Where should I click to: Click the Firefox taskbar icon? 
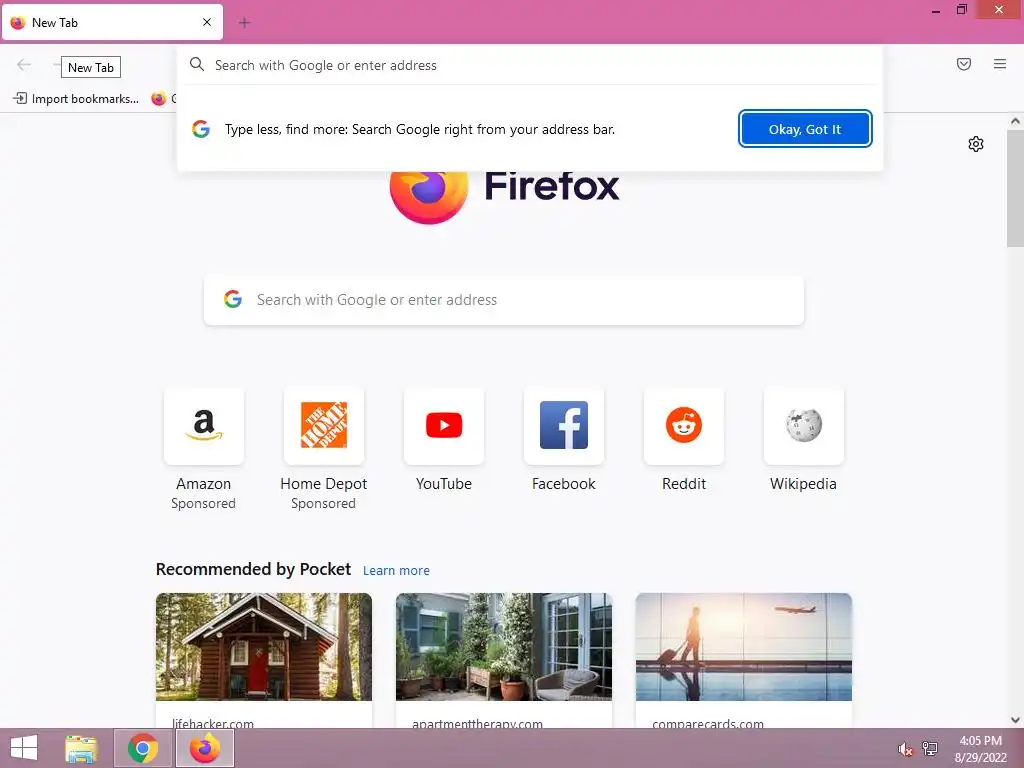pos(205,748)
